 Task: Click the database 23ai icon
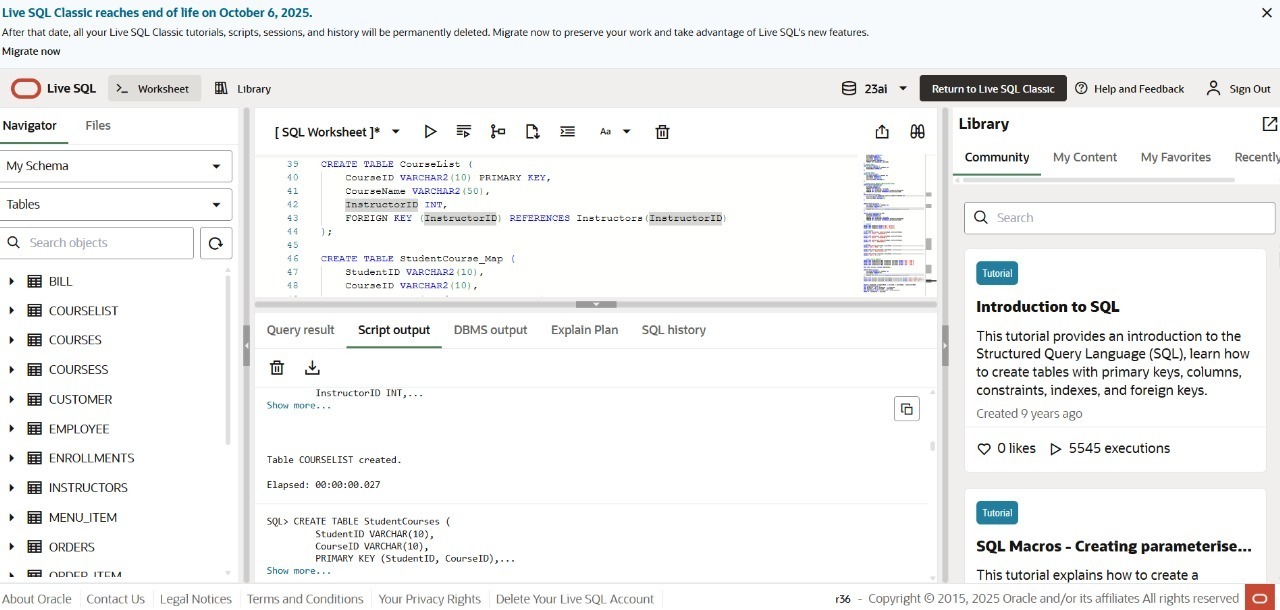(x=849, y=88)
